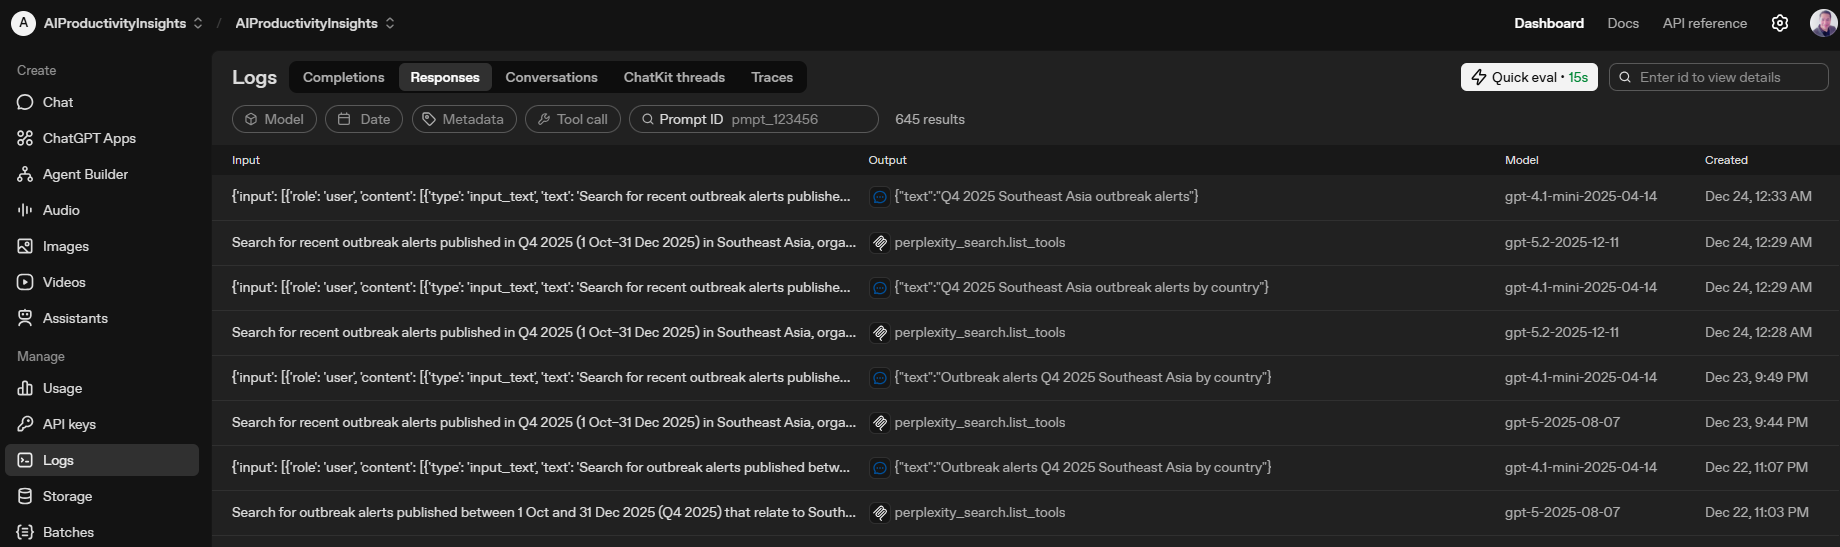
Task: Run Quick eval
Action: click(x=1528, y=77)
